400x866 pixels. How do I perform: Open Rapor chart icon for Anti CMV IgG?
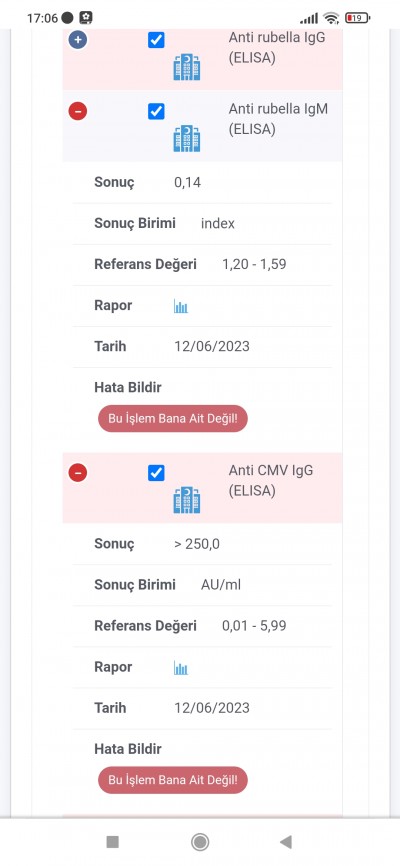(x=181, y=668)
